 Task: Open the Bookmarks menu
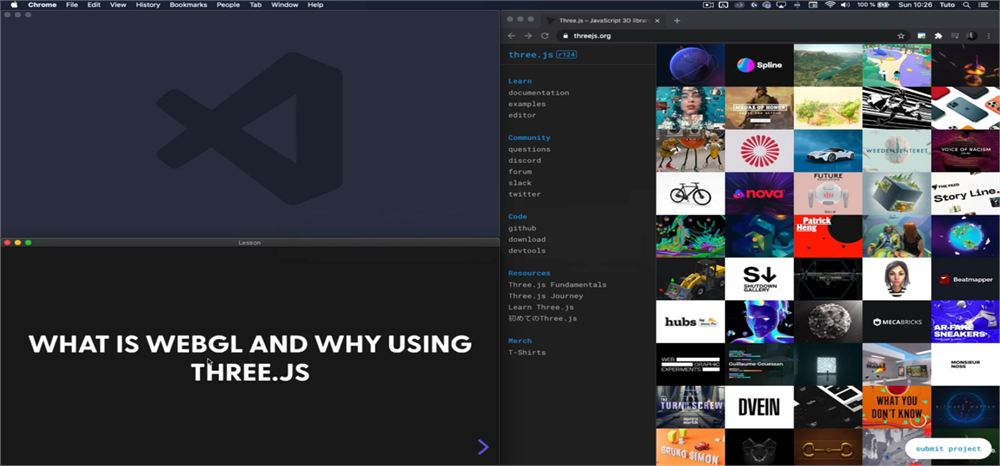click(x=188, y=4)
